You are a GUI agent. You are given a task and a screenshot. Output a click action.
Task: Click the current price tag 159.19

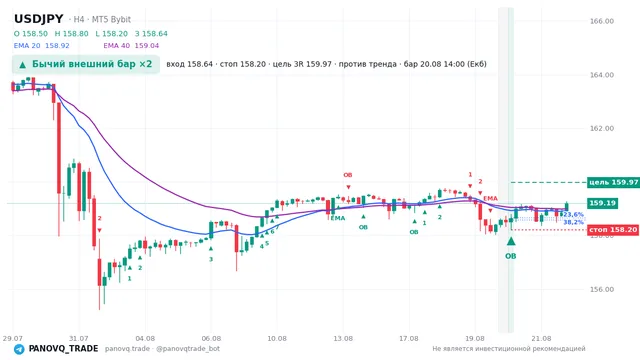[602, 203]
